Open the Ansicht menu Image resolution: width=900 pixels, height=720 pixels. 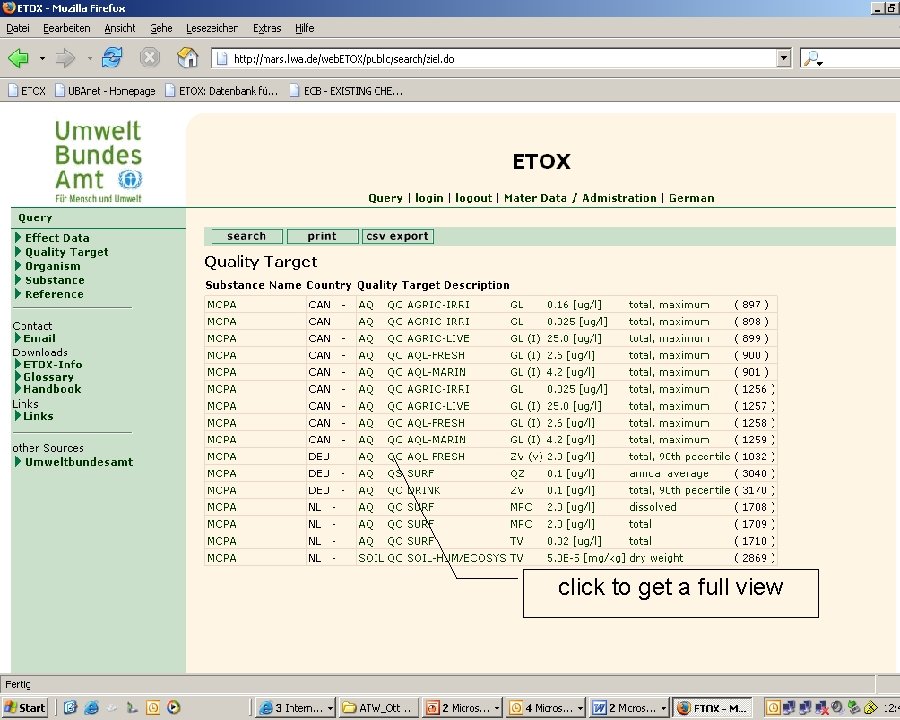point(119,28)
